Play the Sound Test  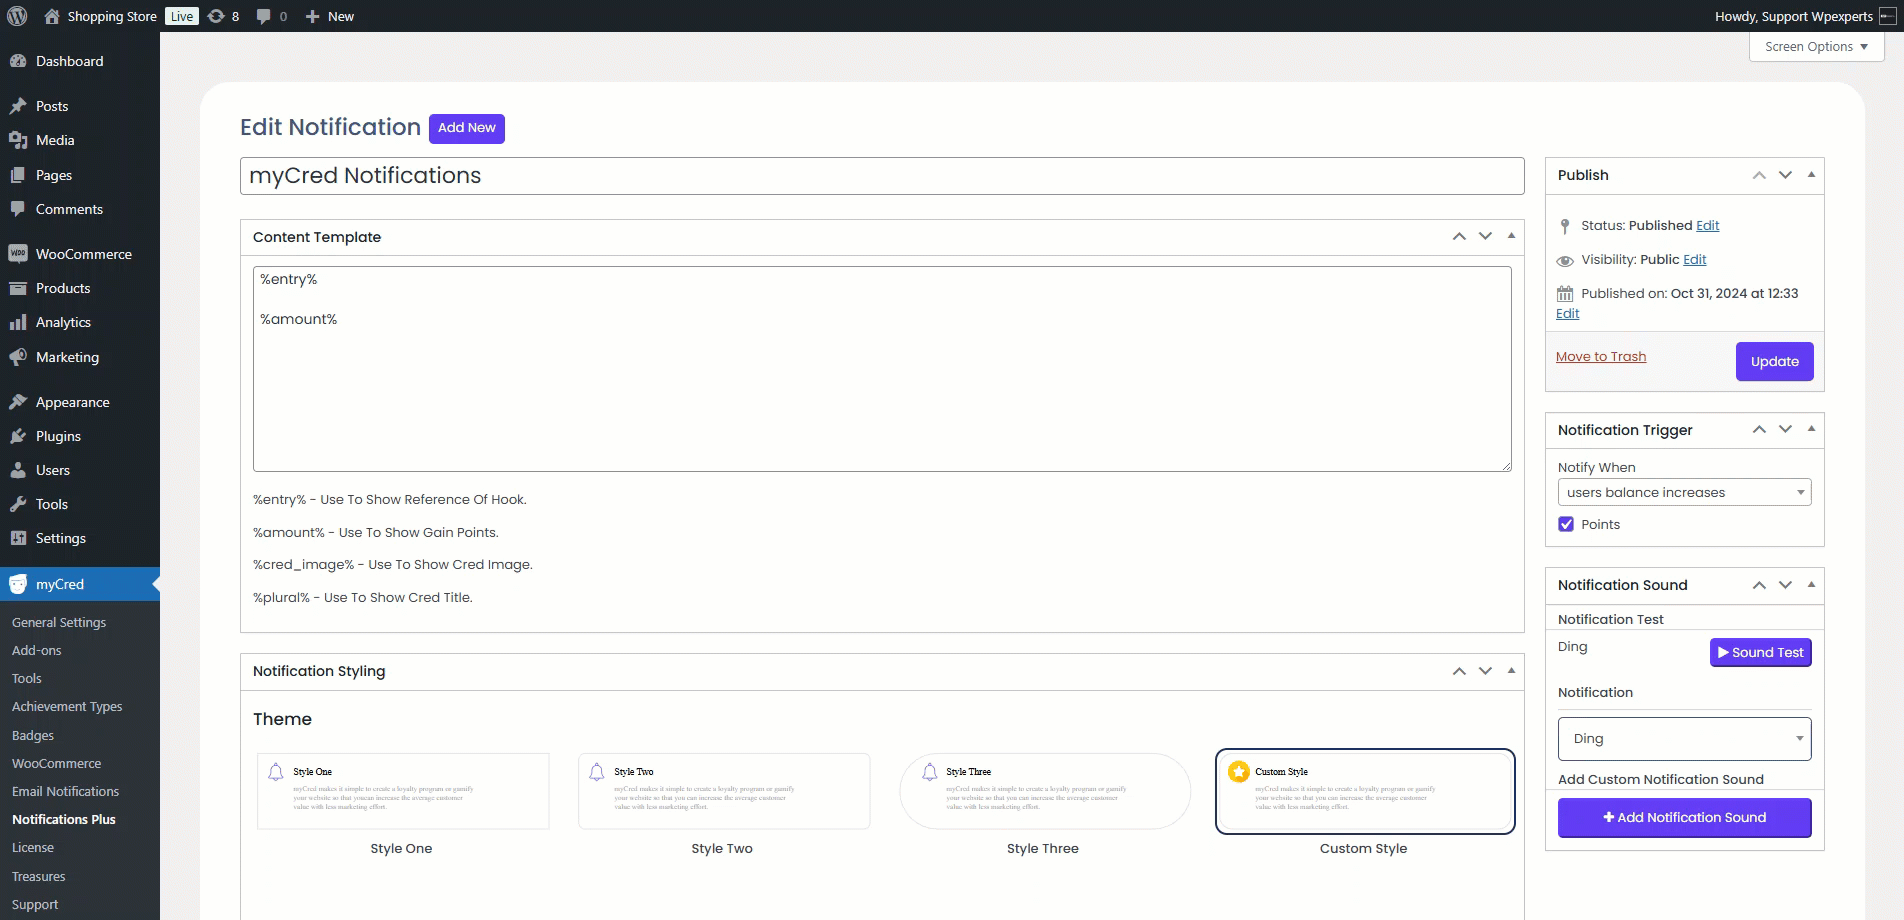pos(1760,652)
